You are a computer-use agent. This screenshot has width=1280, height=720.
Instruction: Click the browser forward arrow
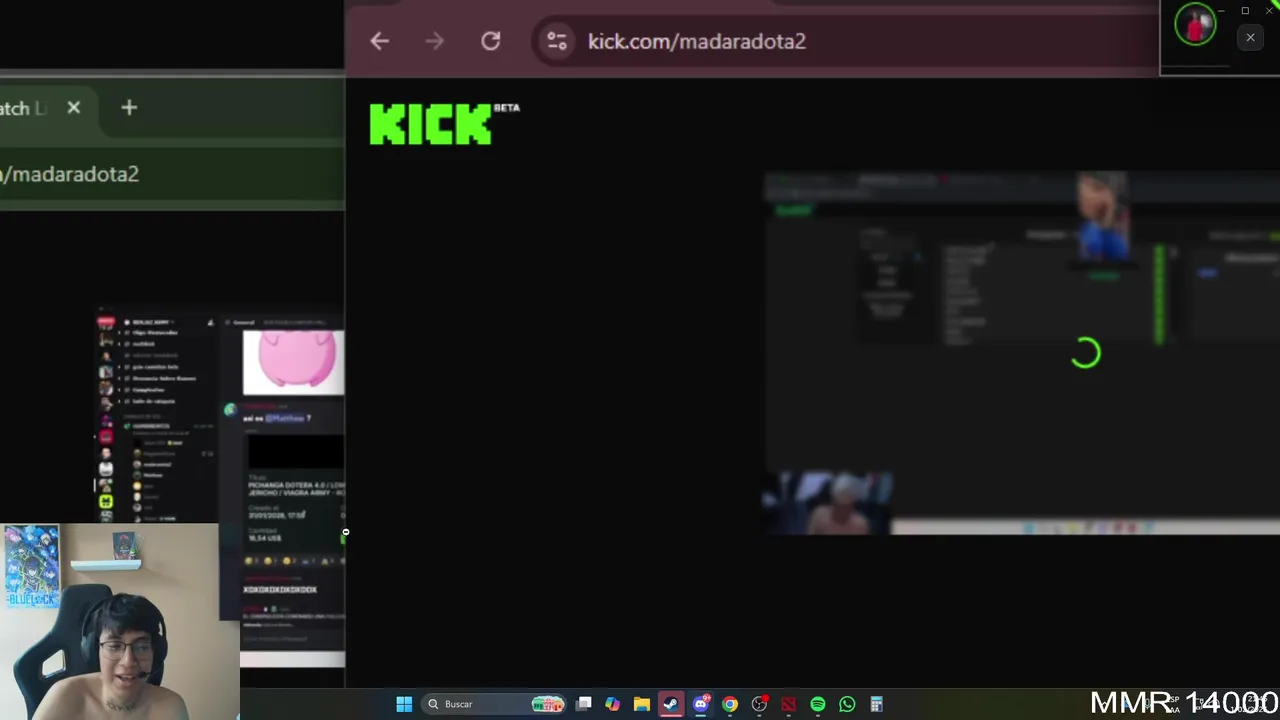(434, 41)
